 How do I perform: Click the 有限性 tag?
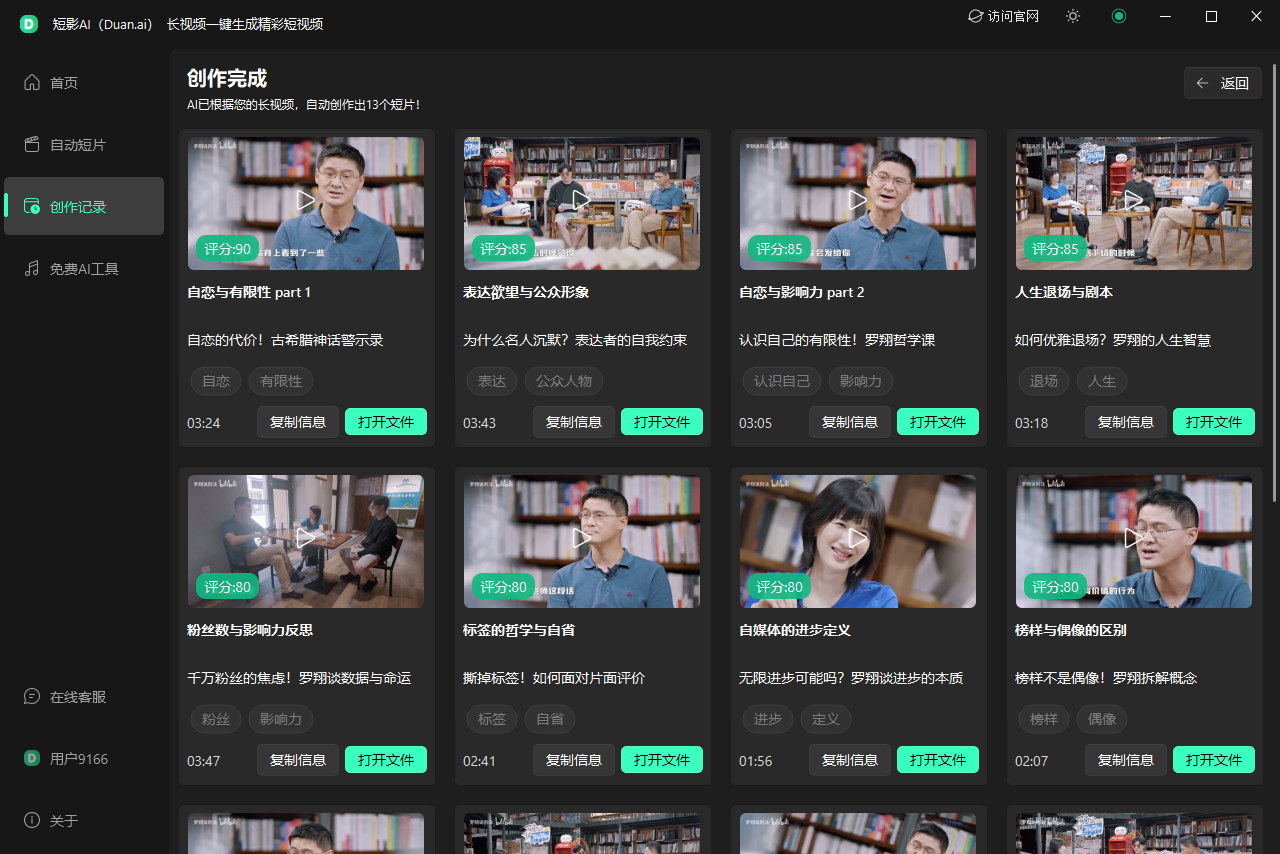pyautogui.click(x=281, y=381)
